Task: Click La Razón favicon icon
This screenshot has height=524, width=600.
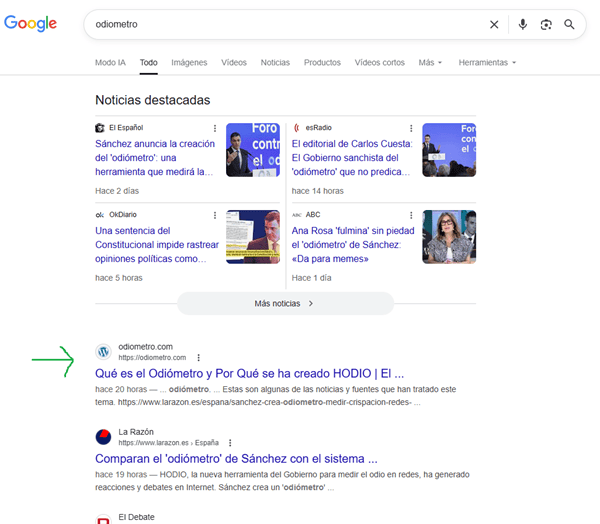Action: click(103, 437)
